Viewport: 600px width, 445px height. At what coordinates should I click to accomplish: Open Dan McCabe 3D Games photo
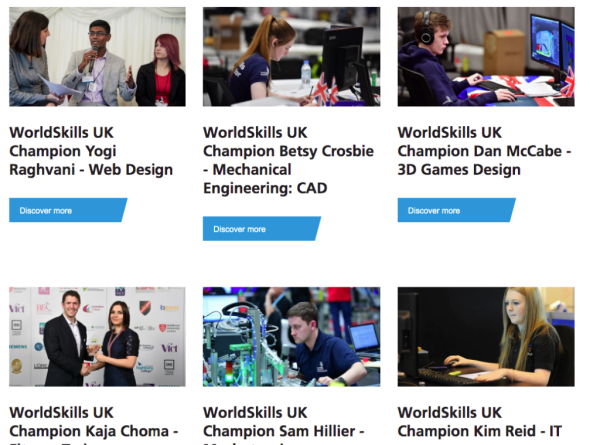[x=486, y=57]
